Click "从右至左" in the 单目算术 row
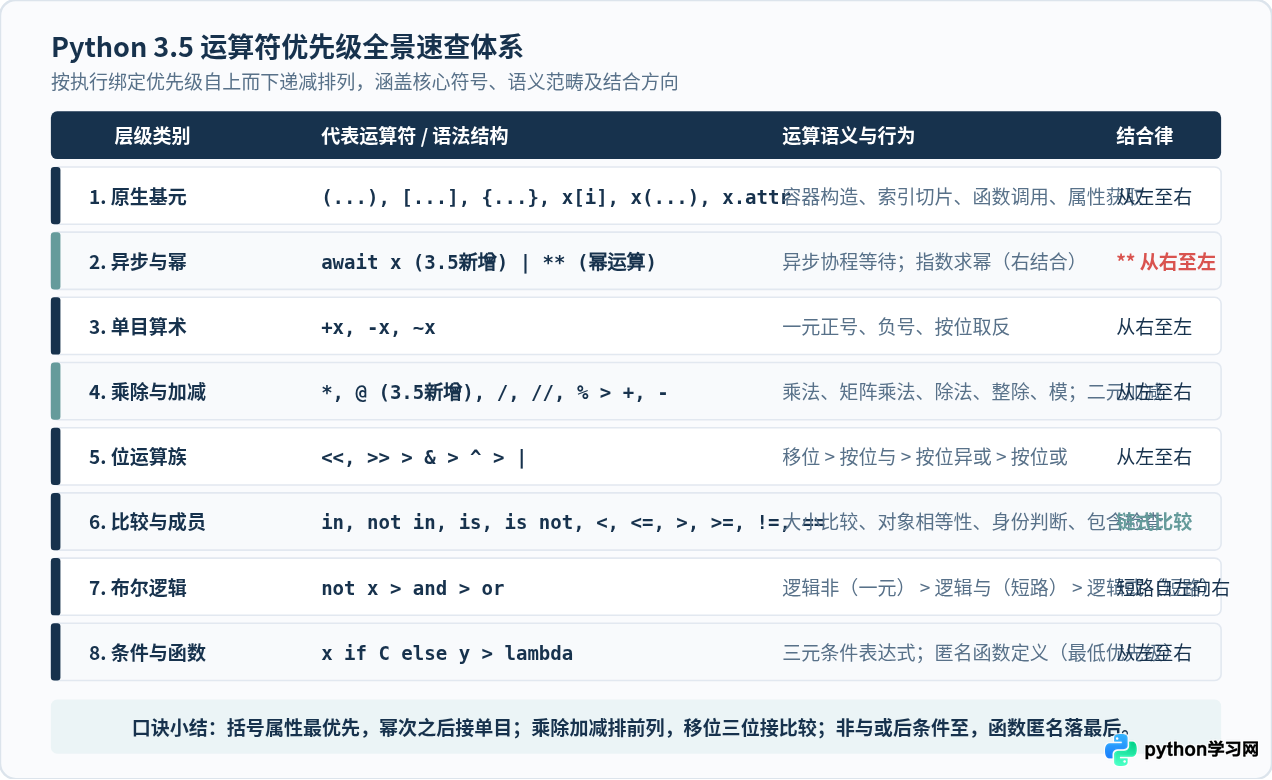 coord(1154,327)
